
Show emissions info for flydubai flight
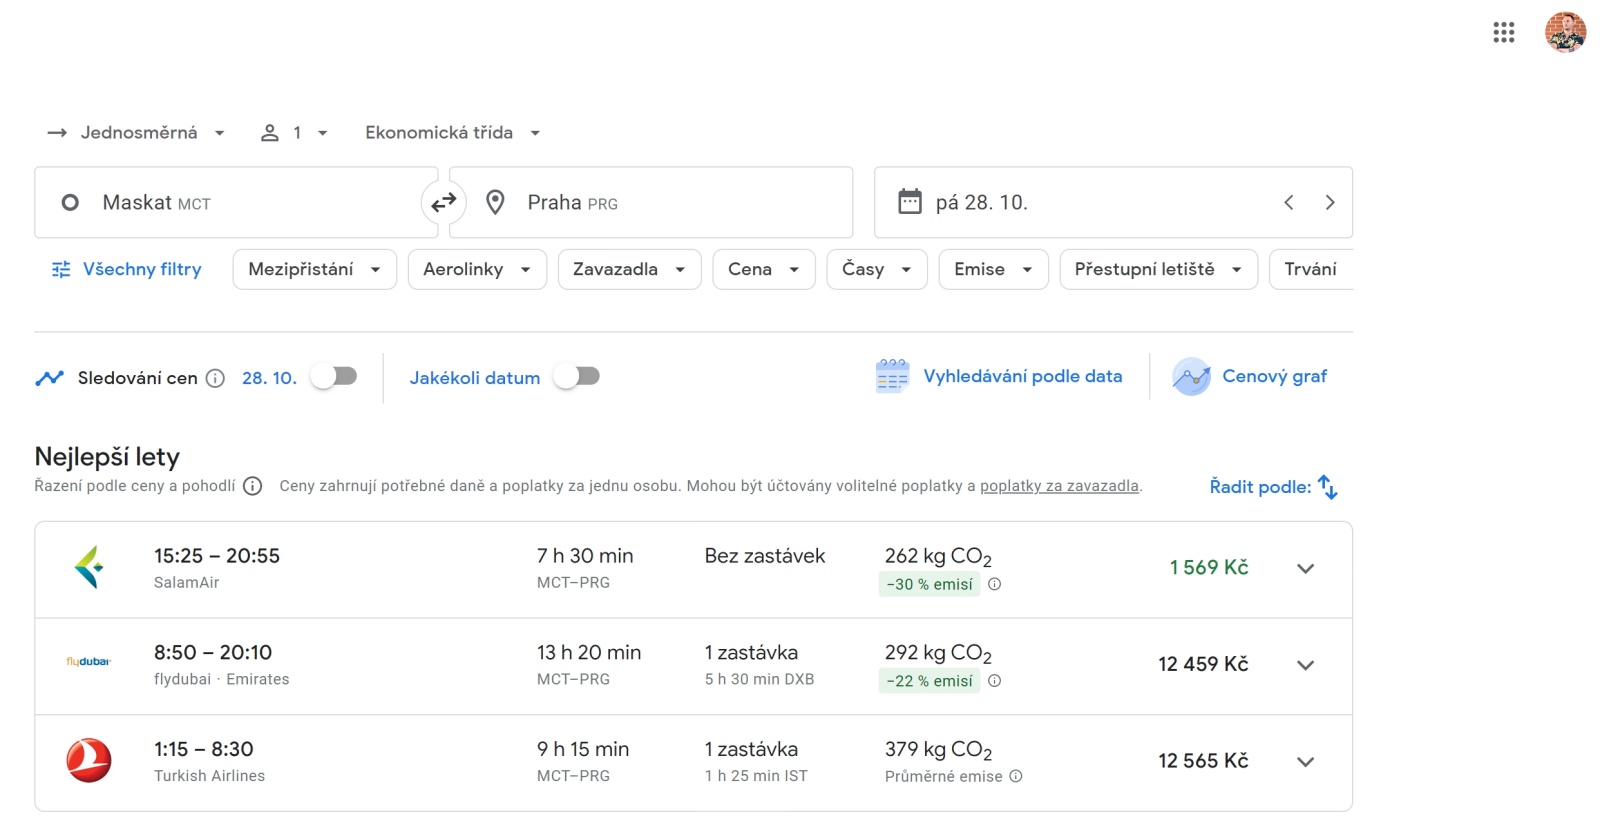(x=995, y=681)
